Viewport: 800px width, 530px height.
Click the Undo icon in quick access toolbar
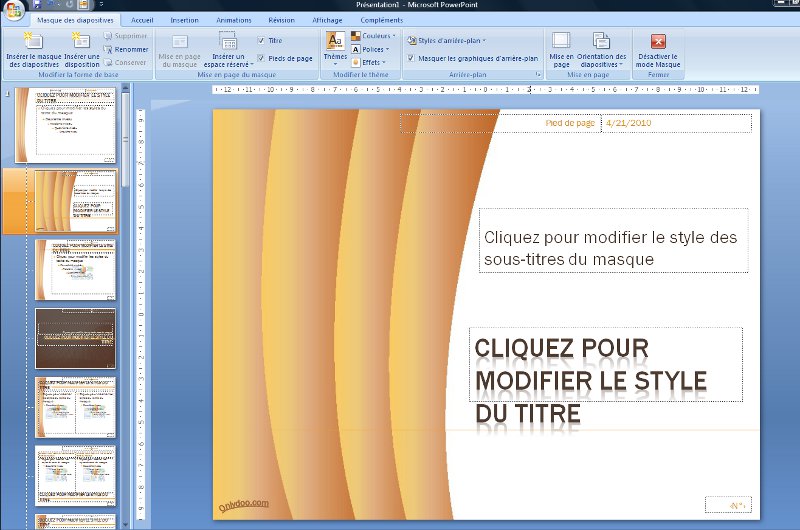(x=53, y=5)
